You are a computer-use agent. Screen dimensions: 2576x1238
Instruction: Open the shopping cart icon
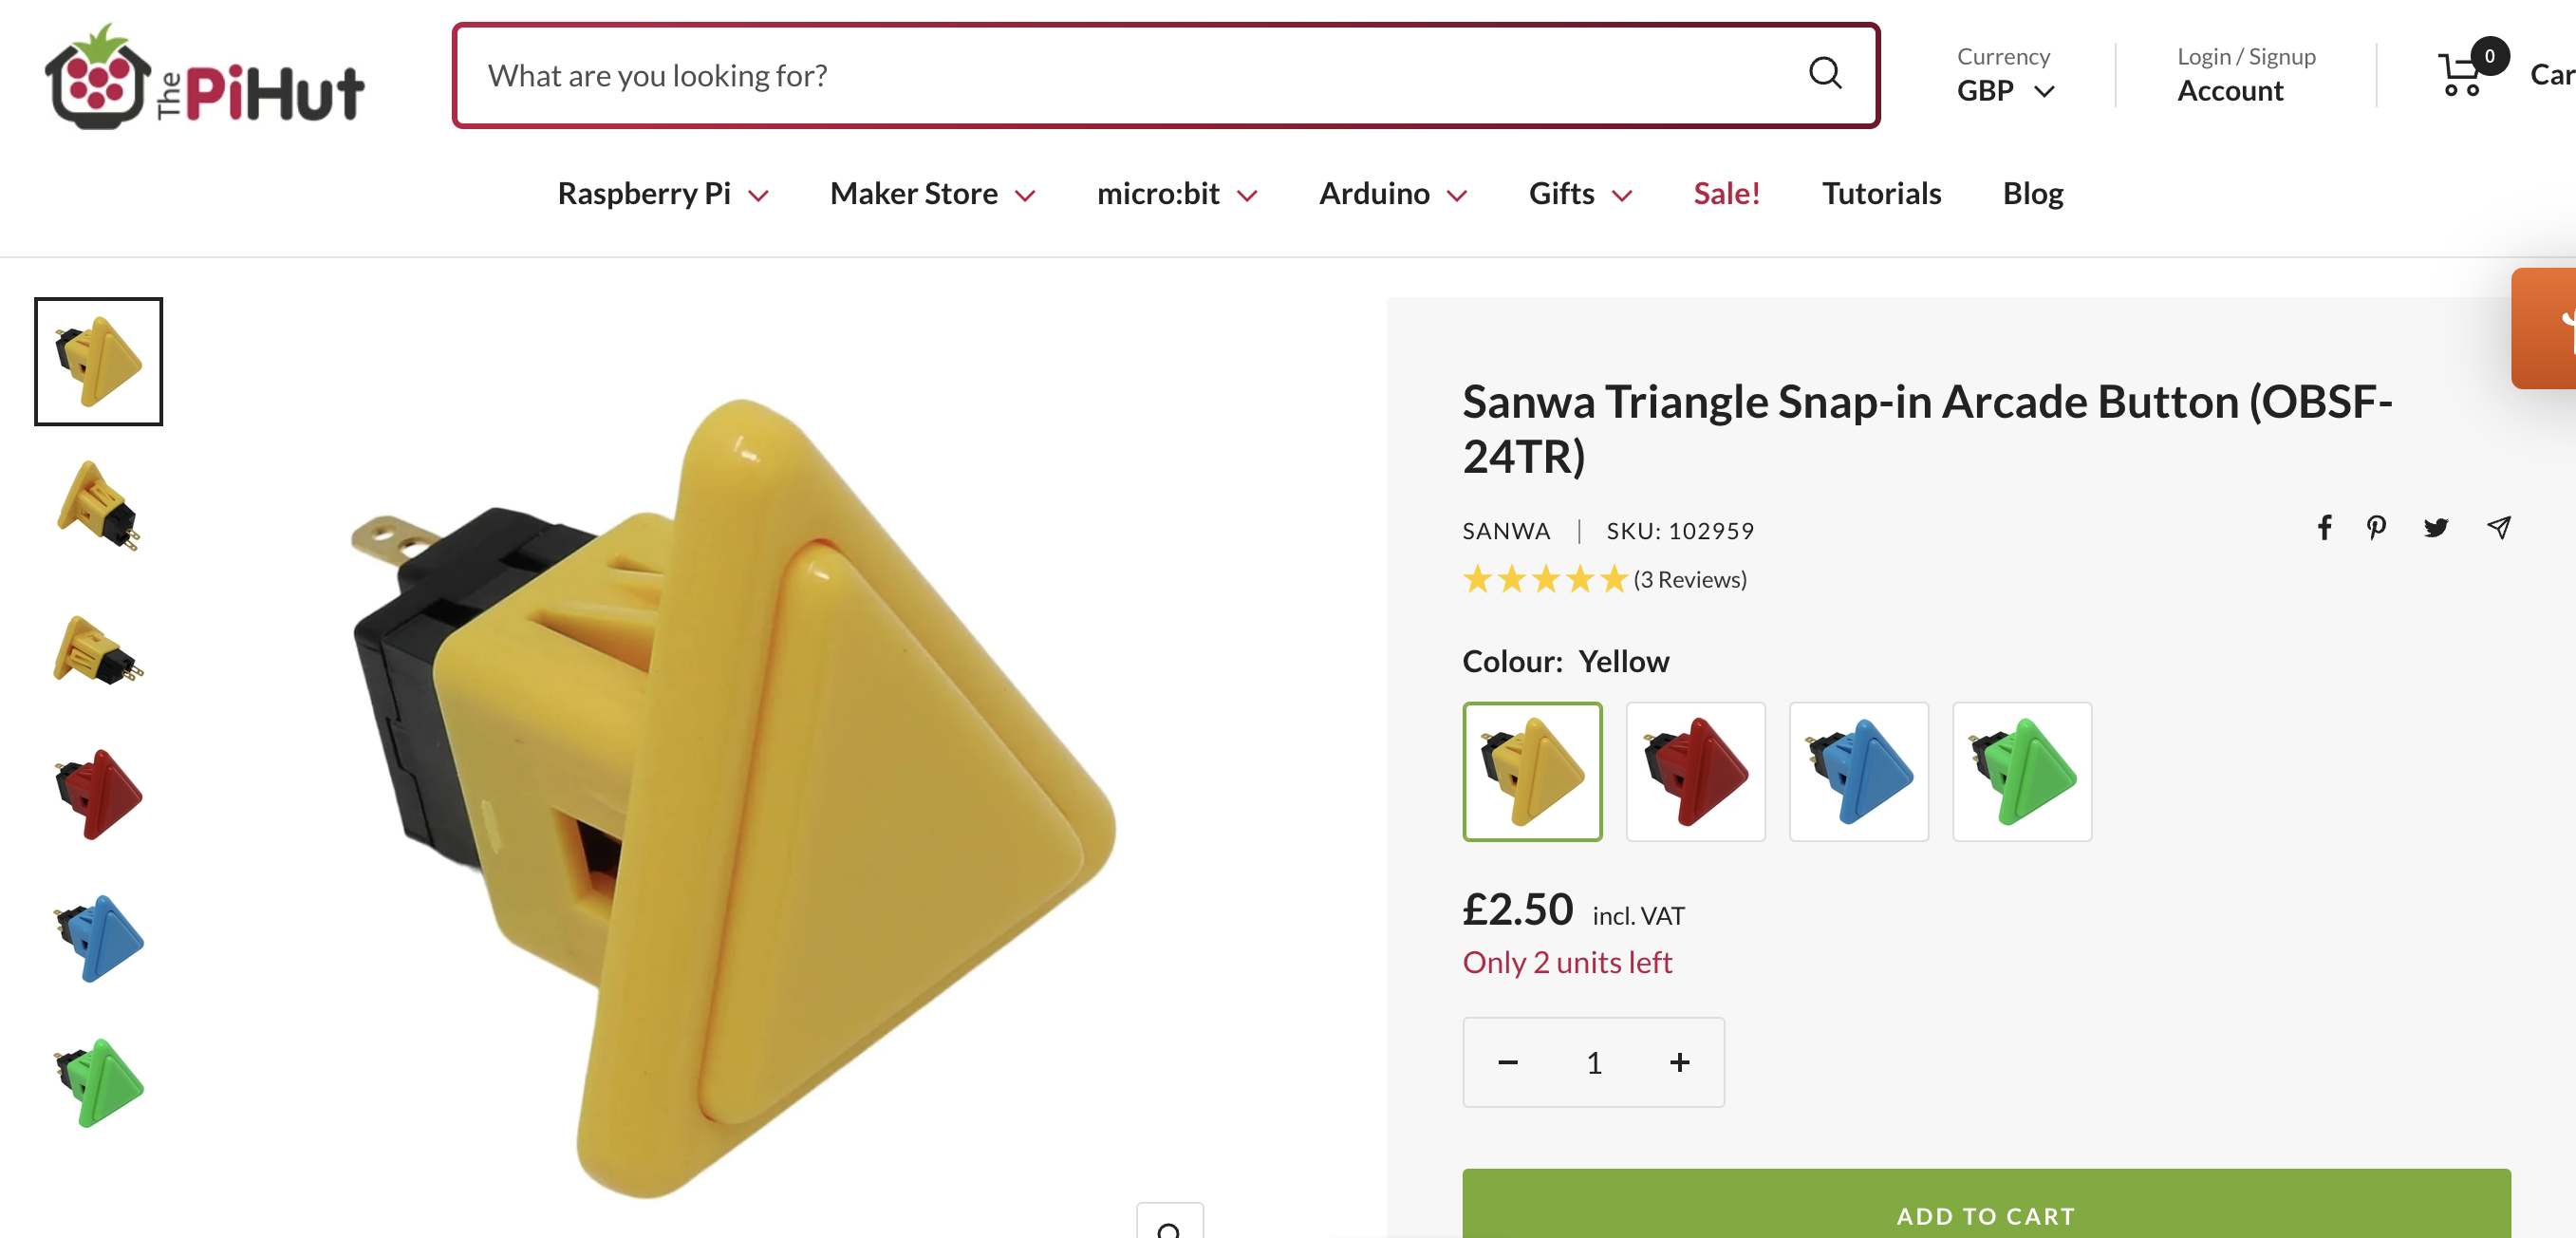click(x=2462, y=75)
